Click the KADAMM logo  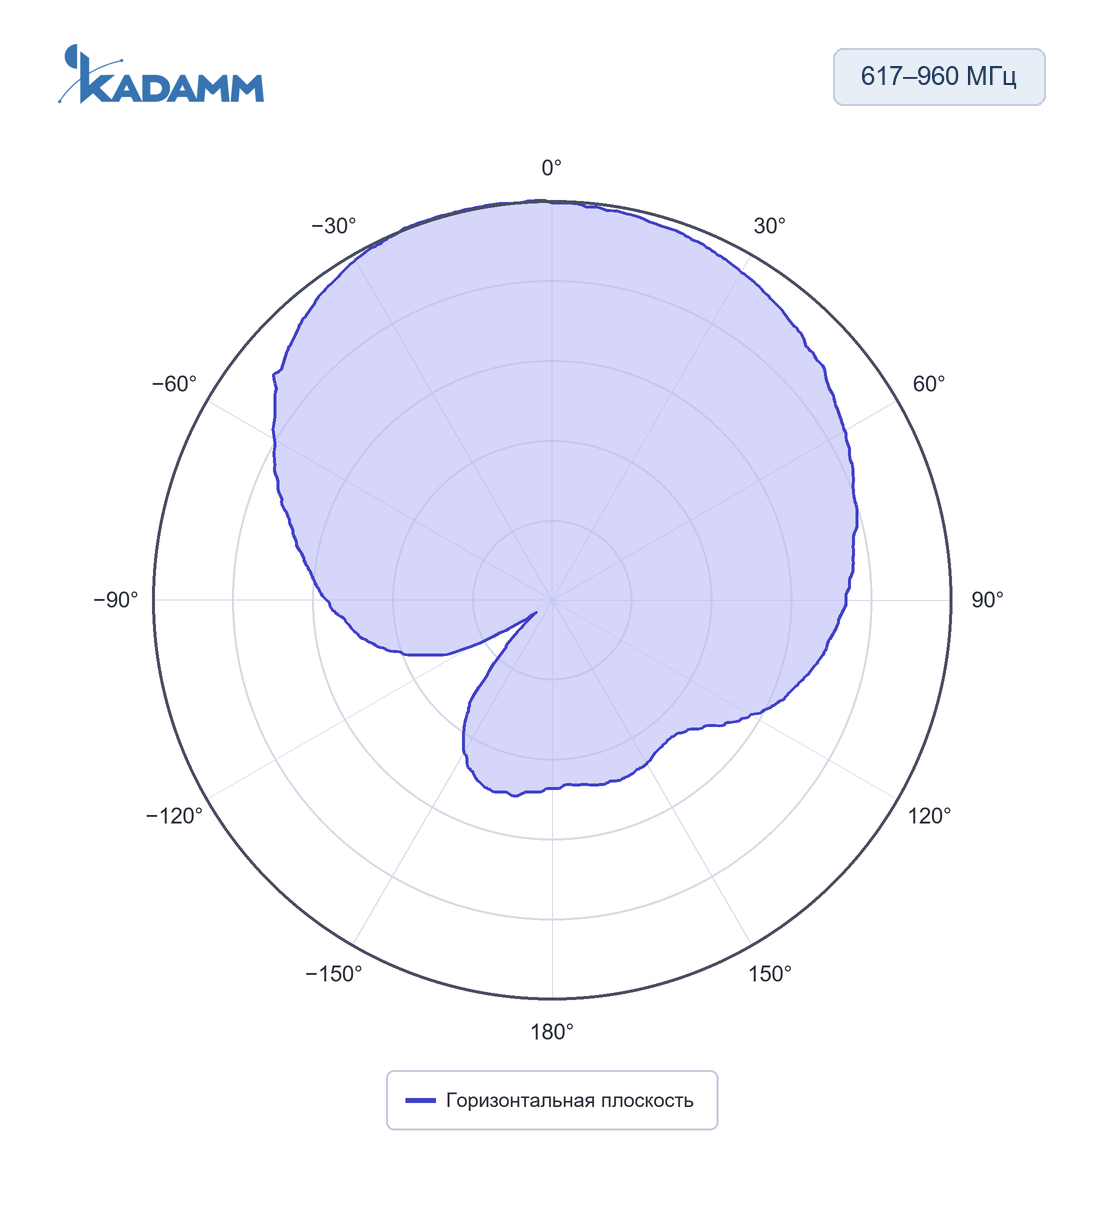(161, 75)
